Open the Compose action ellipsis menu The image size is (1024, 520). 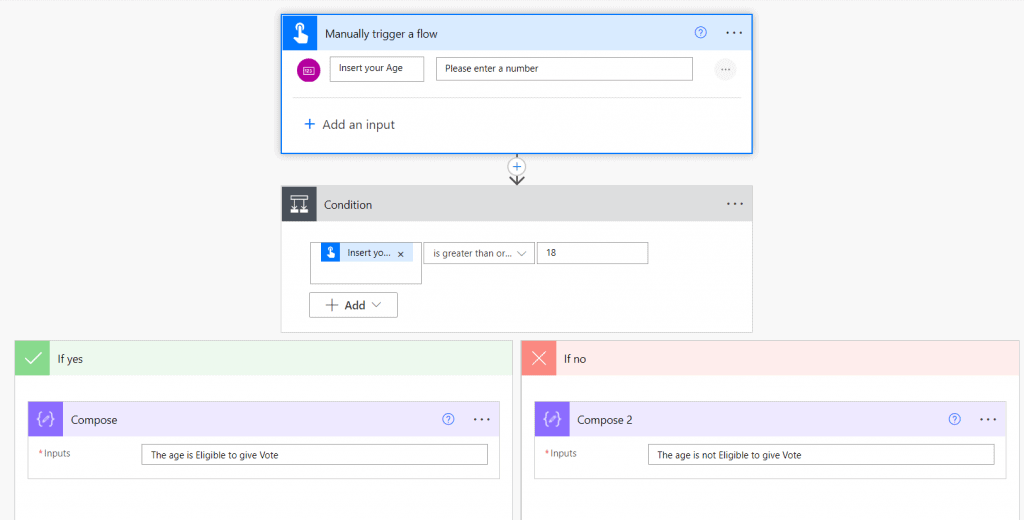click(x=481, y=419)
